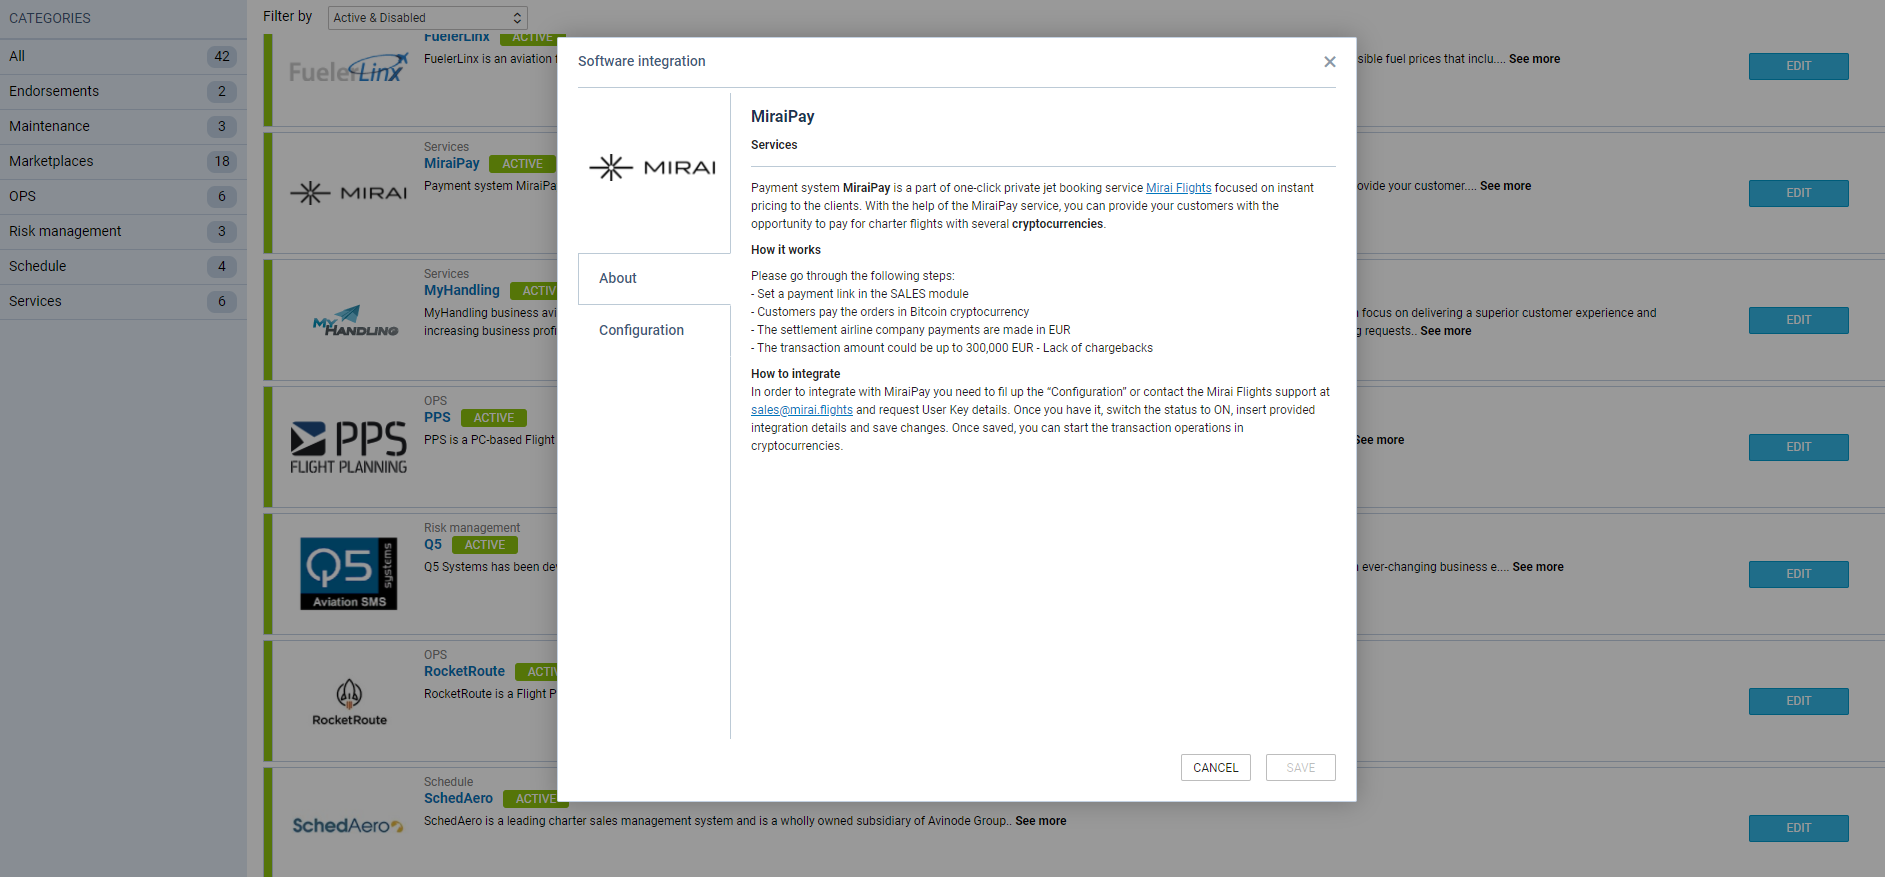Click the sales@mirai.flights email link

802,410
